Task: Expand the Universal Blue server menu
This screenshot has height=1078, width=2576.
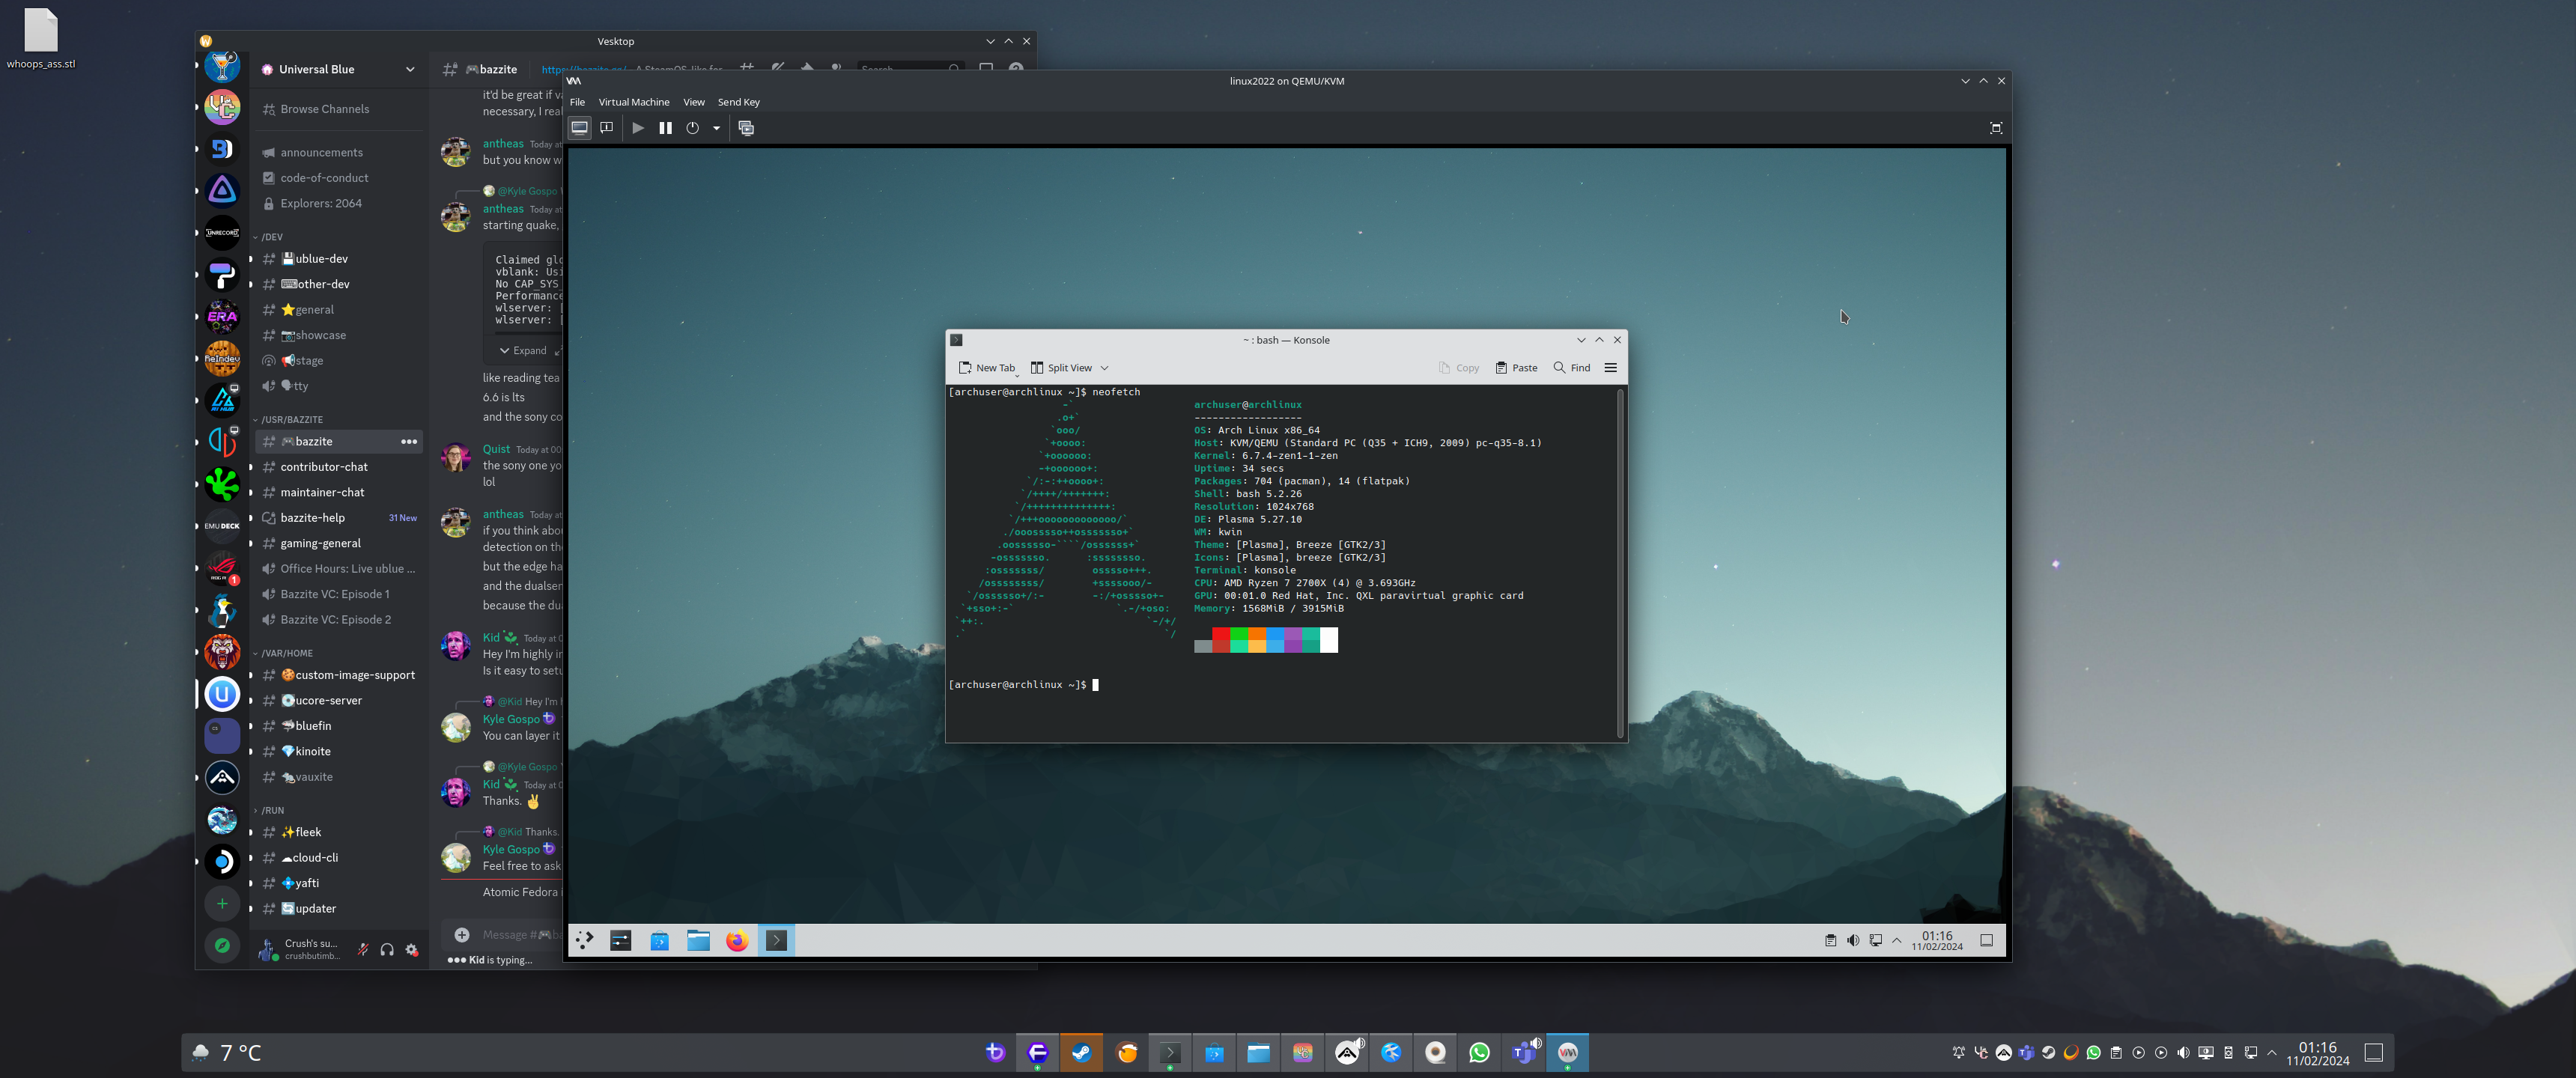Action: point(410,69)
